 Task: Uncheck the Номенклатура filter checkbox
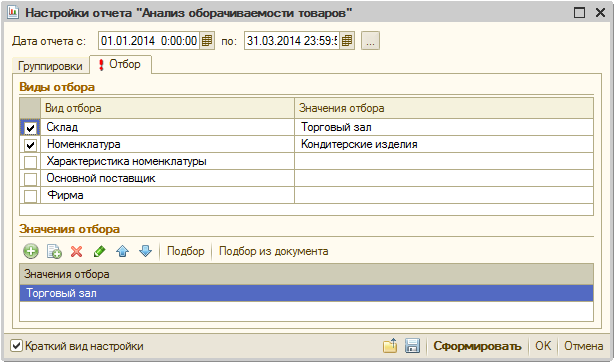click(x=31, y=145)
